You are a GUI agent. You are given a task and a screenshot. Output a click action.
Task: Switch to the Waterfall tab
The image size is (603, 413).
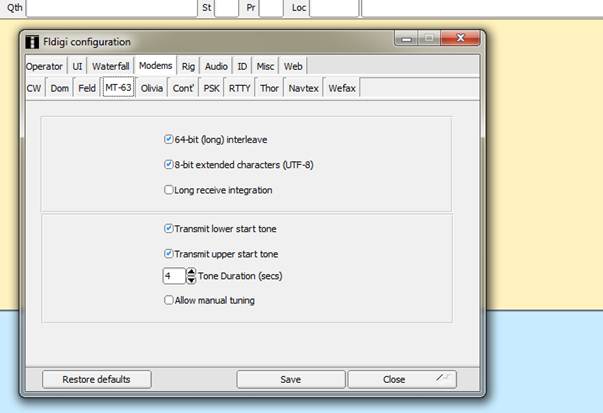pyautogui.click(x=111, y=66)
